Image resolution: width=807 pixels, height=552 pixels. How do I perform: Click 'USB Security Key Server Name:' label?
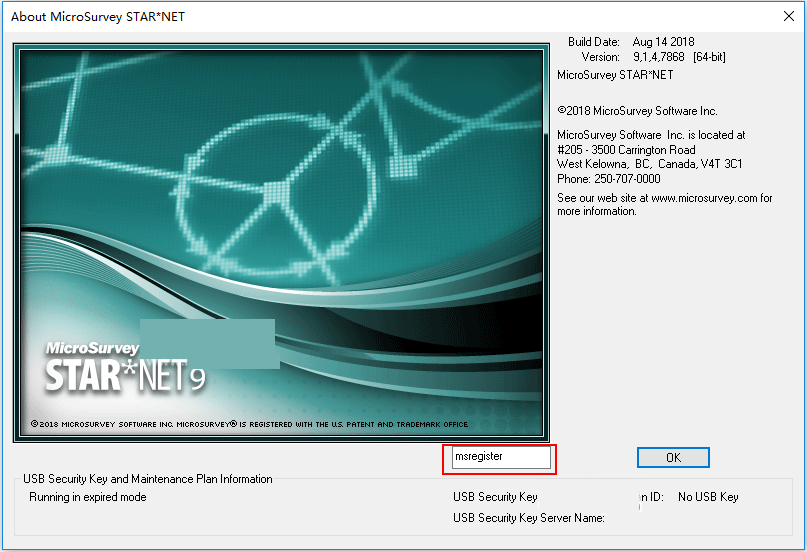point(529,518)
